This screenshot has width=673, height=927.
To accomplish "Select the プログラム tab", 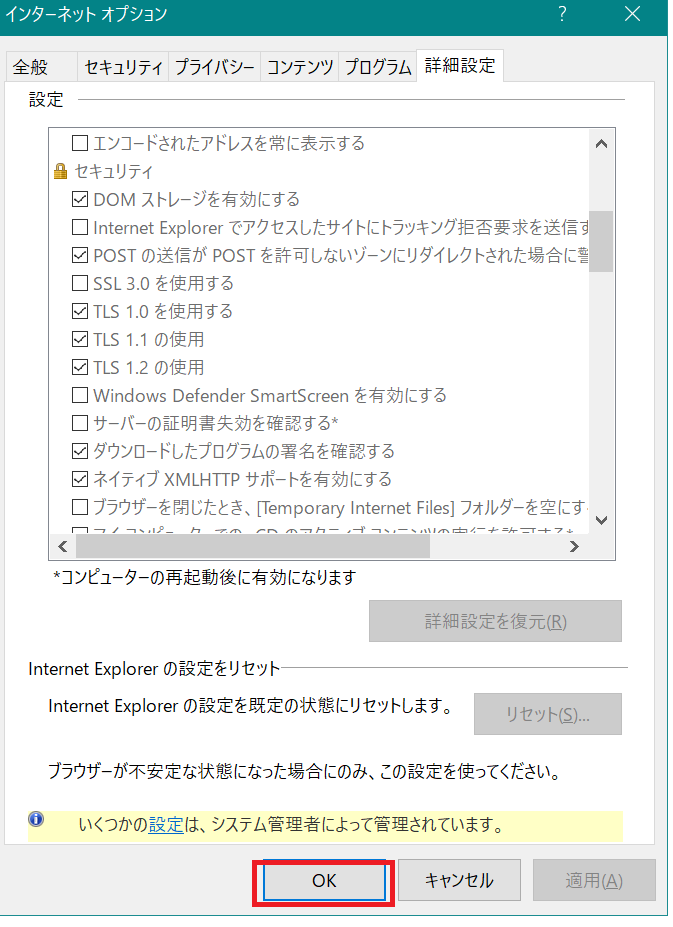I will (378, 67).
